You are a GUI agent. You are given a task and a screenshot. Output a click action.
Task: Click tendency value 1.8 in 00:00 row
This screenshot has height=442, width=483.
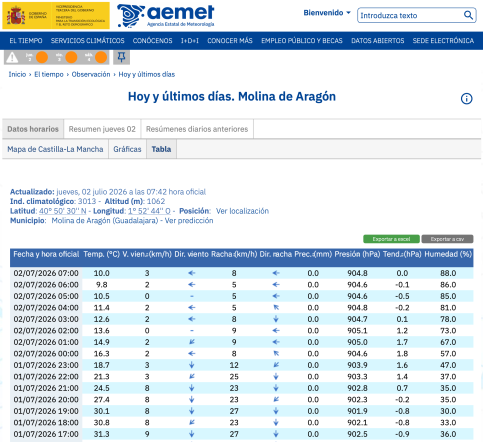[402, 354]
